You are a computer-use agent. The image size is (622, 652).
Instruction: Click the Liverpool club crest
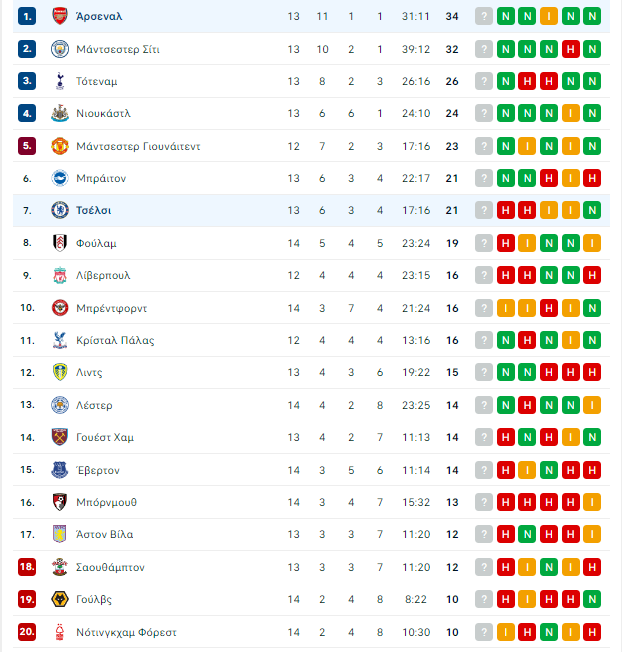coord(60,275)
